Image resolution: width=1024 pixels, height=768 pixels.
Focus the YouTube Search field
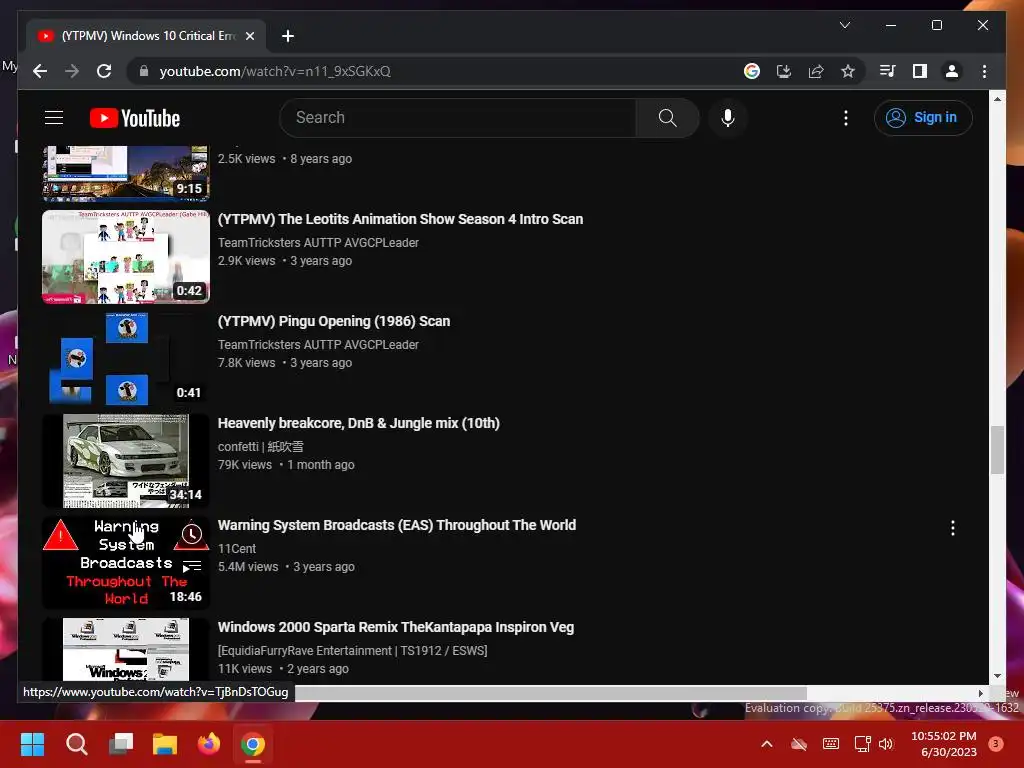458,118
